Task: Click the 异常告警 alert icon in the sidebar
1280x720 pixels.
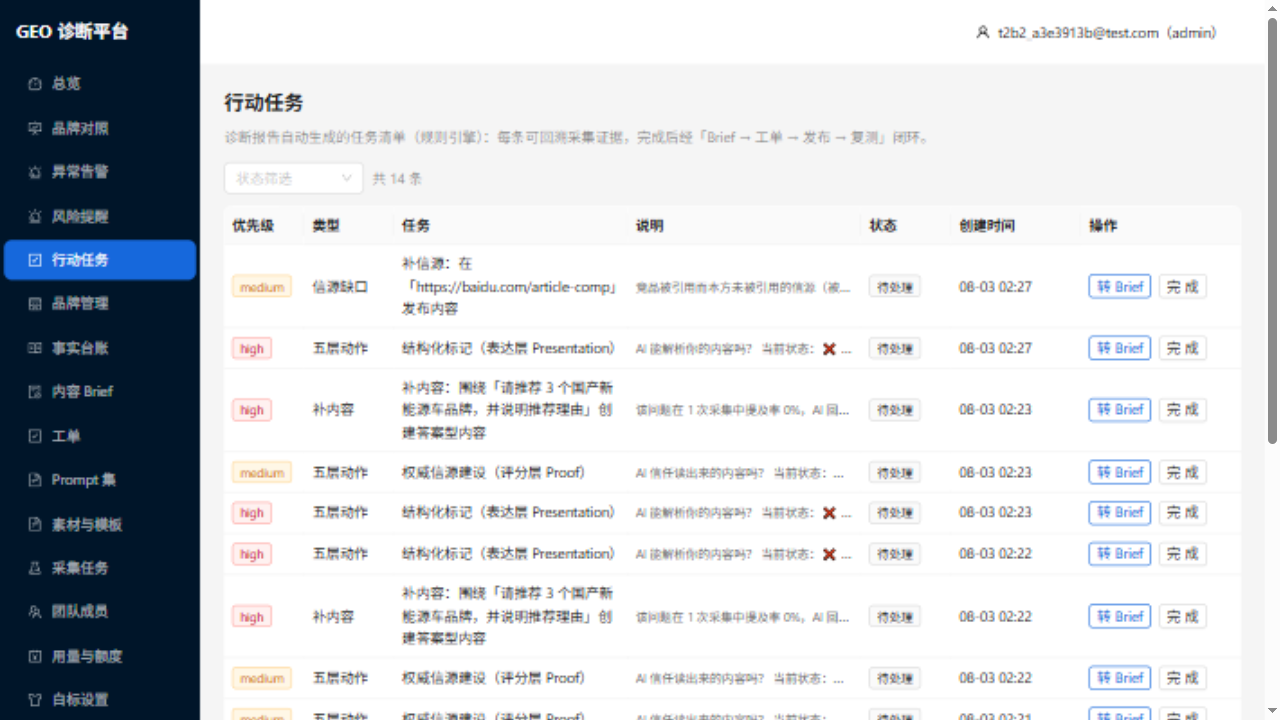Action: [x=35, y=172]
